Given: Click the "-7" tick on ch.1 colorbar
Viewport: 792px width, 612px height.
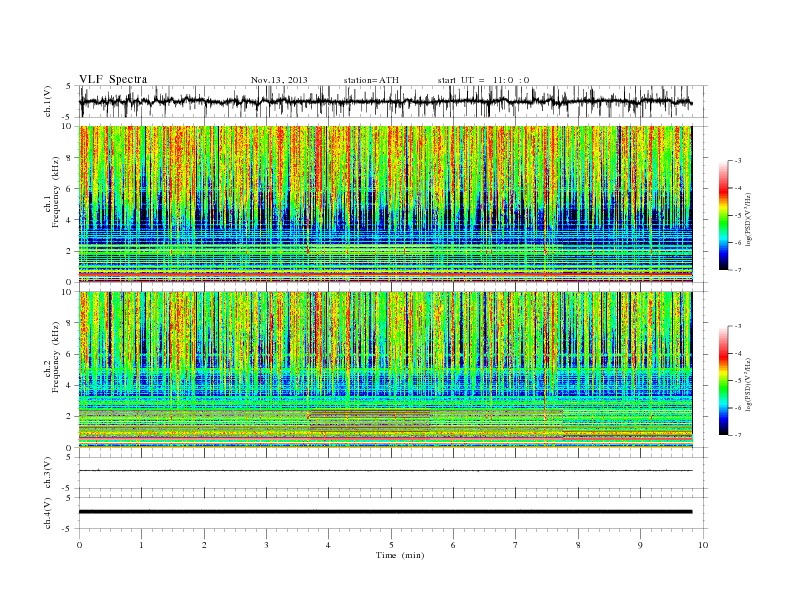Looking at the screenshot, I should click(x=738, y=270).
